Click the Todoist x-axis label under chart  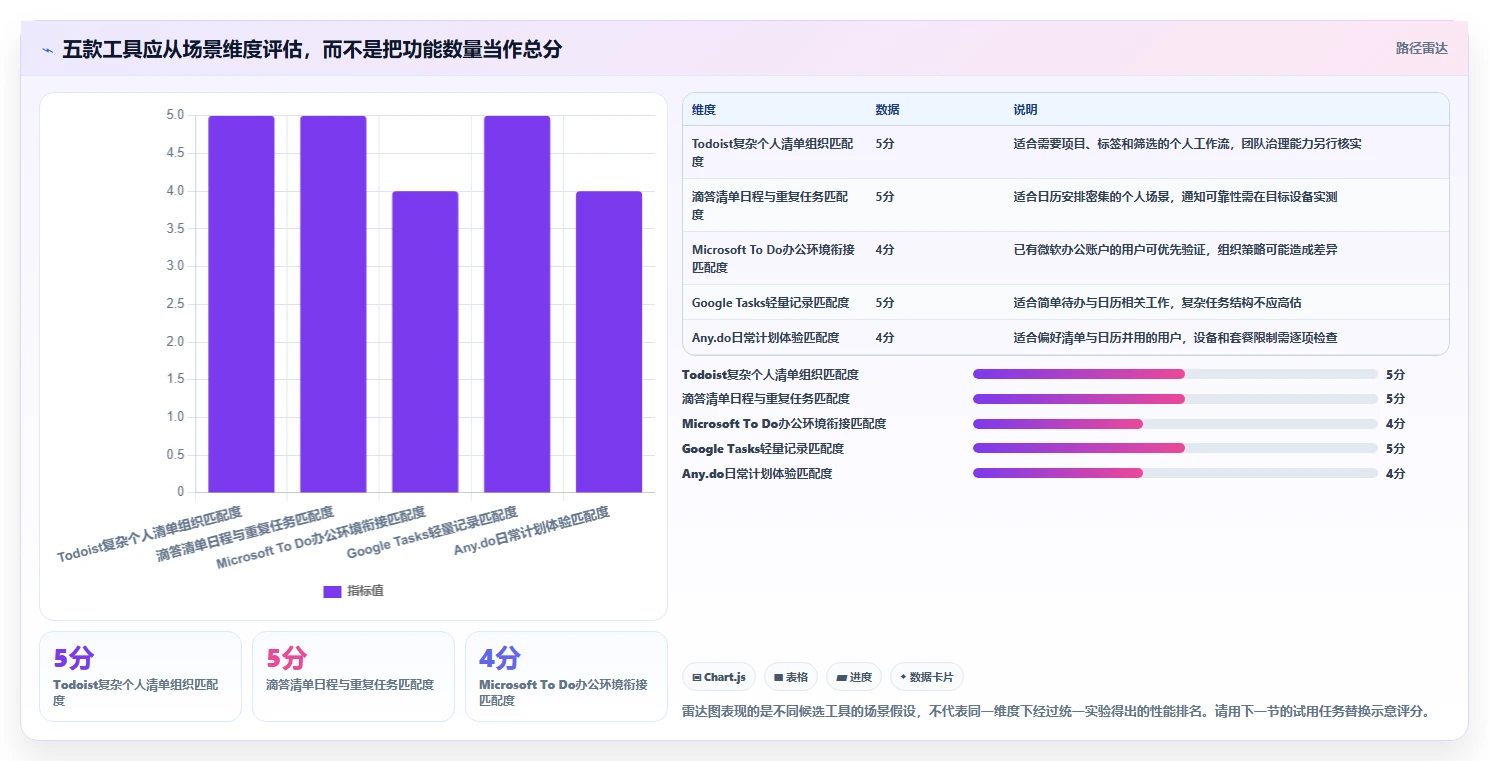(150, 535)
